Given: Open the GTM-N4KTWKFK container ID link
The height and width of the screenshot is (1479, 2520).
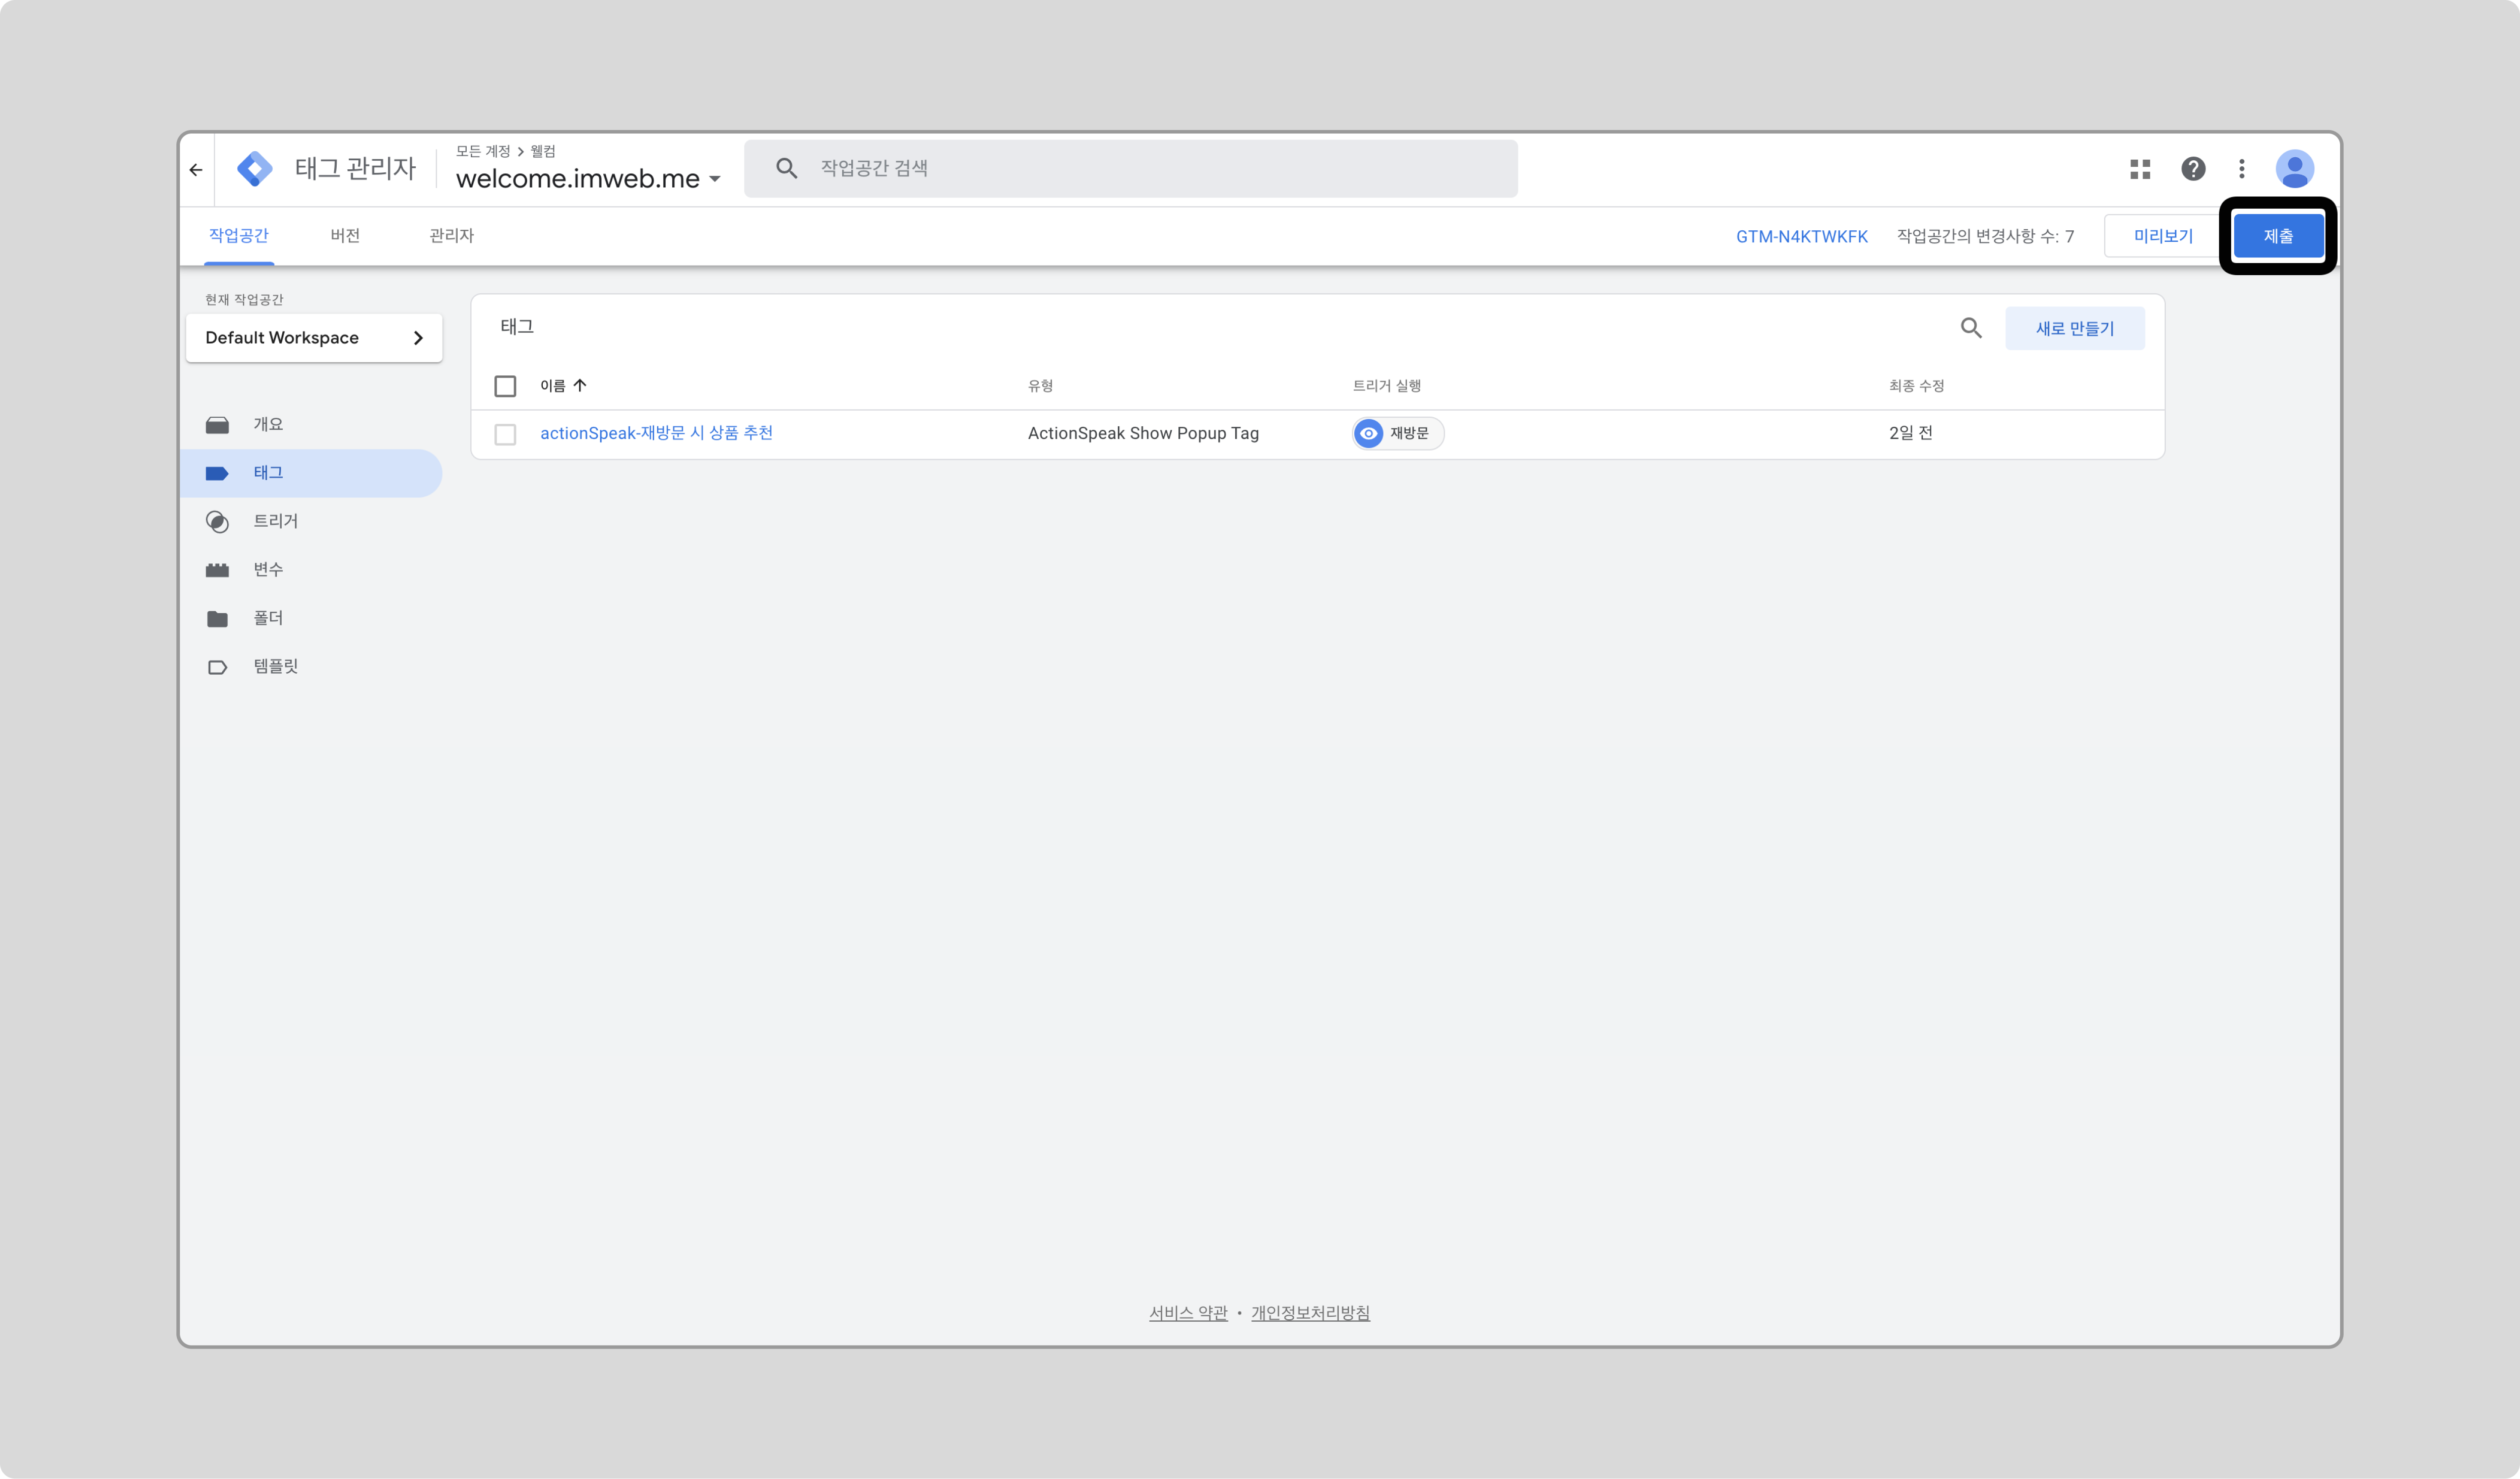Looking at the screenshot, I should click(1801, 237).
